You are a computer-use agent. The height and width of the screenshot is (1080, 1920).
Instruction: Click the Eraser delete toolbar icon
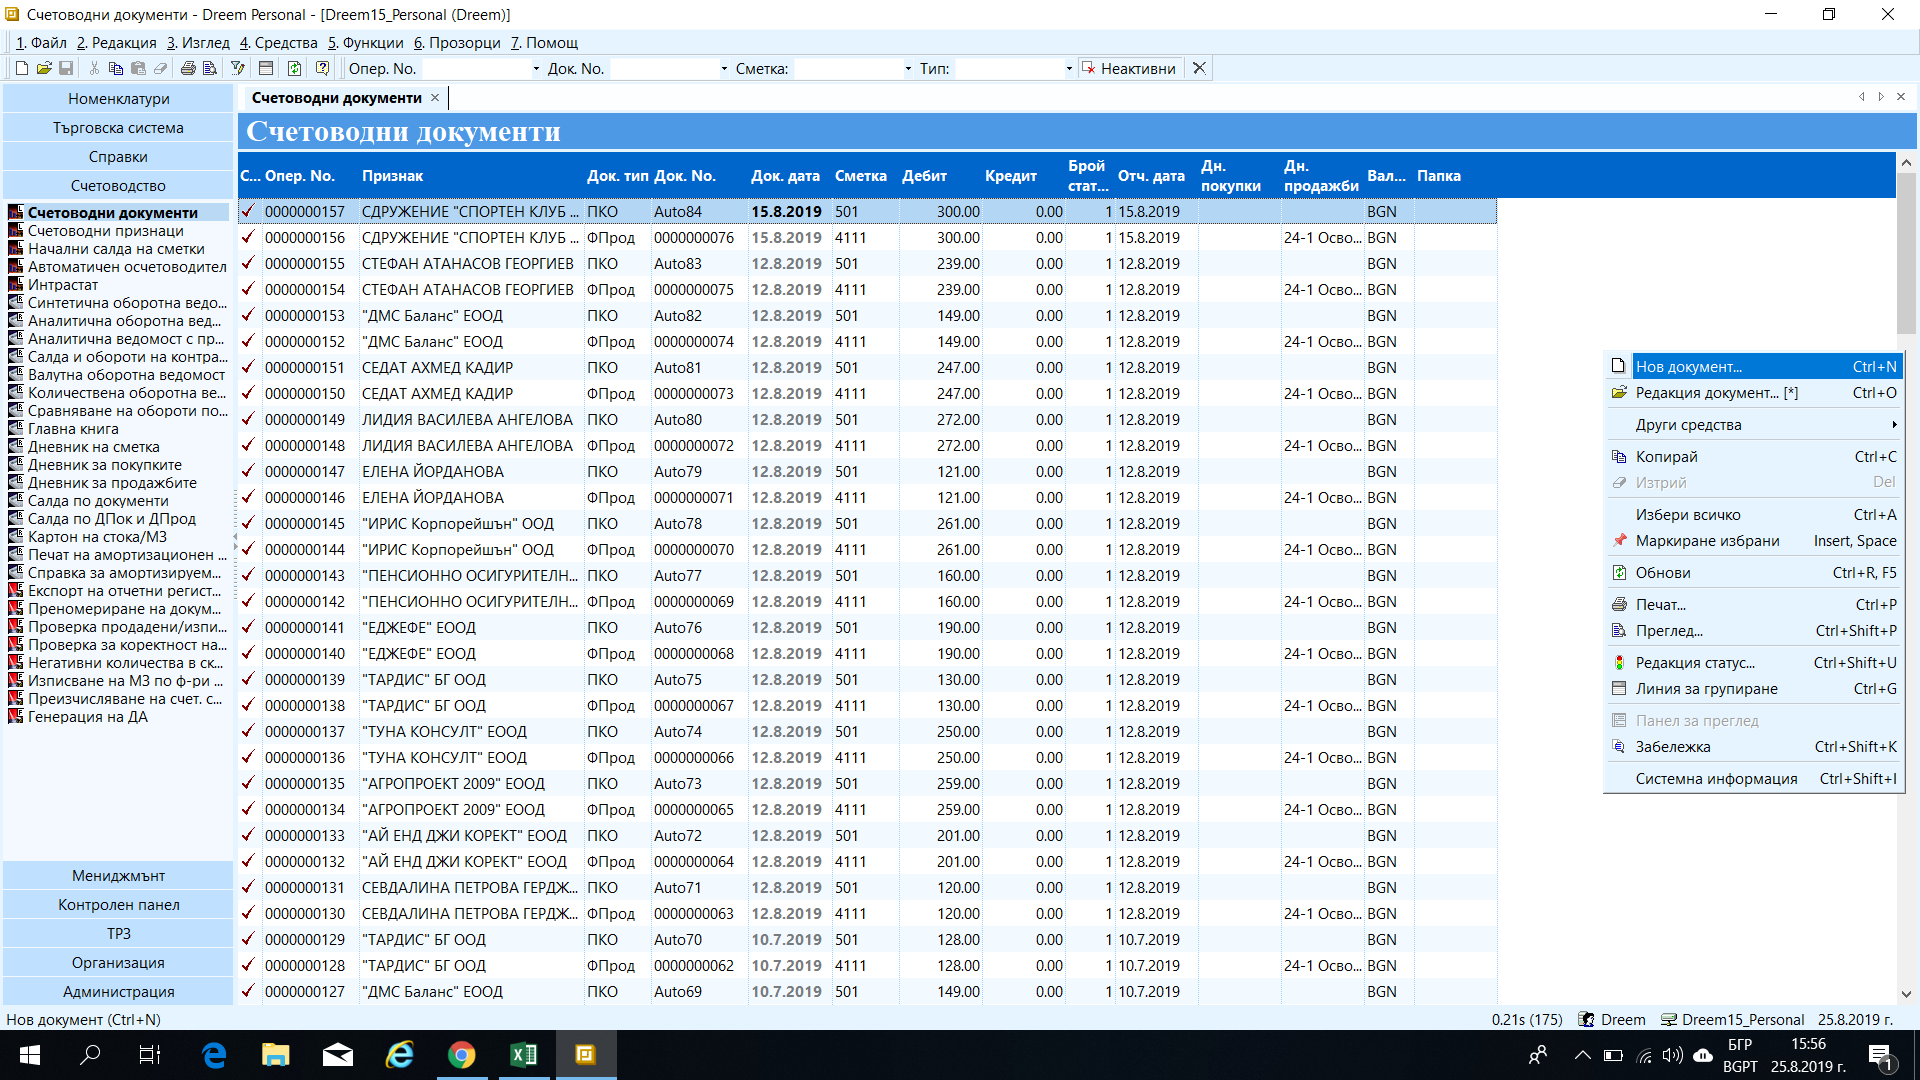[x=160, y=68]
